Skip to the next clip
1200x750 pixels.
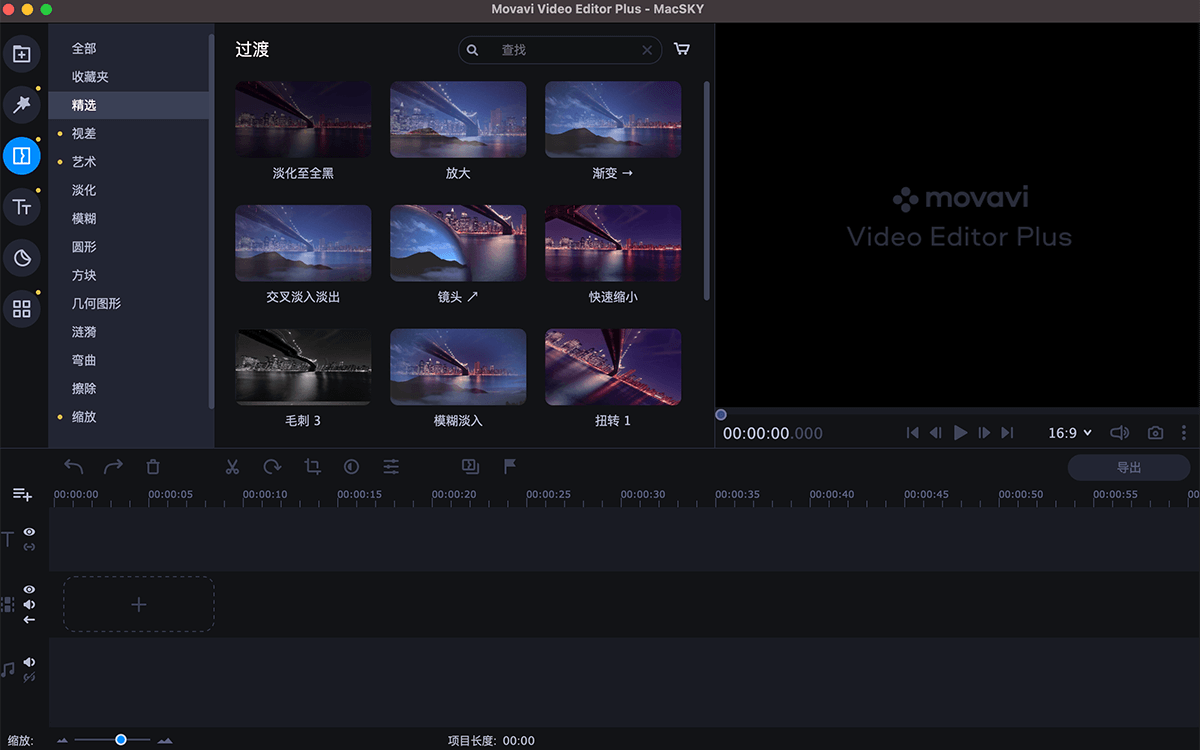(x=1008, y=433)
